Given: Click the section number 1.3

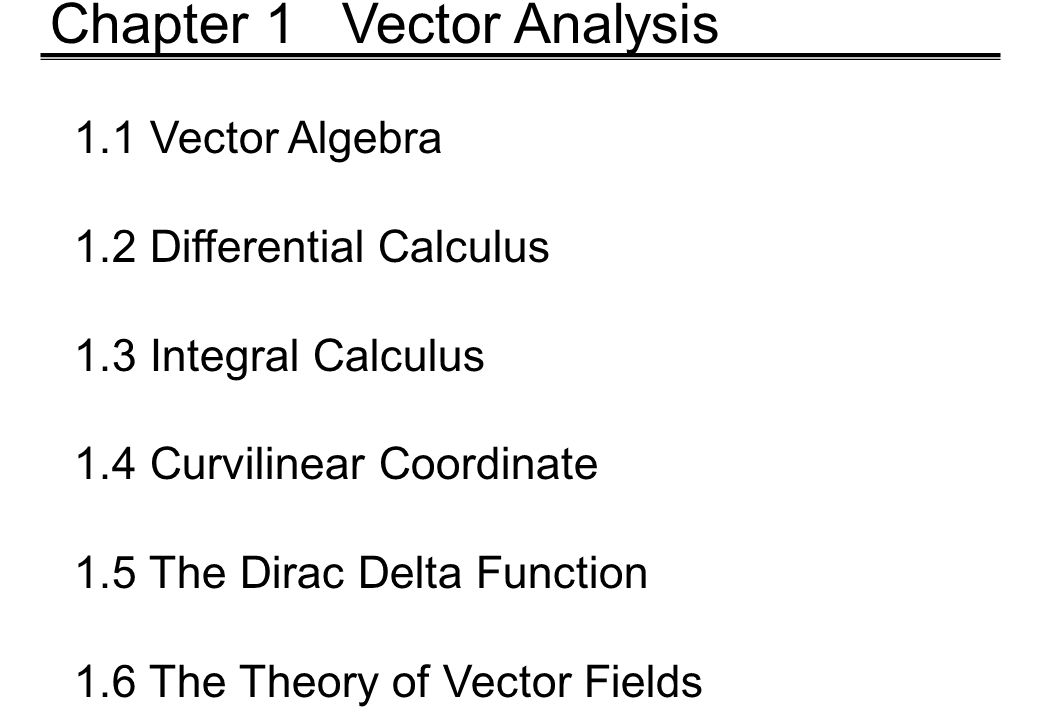Looking at the screenshot, I should 105,355.
